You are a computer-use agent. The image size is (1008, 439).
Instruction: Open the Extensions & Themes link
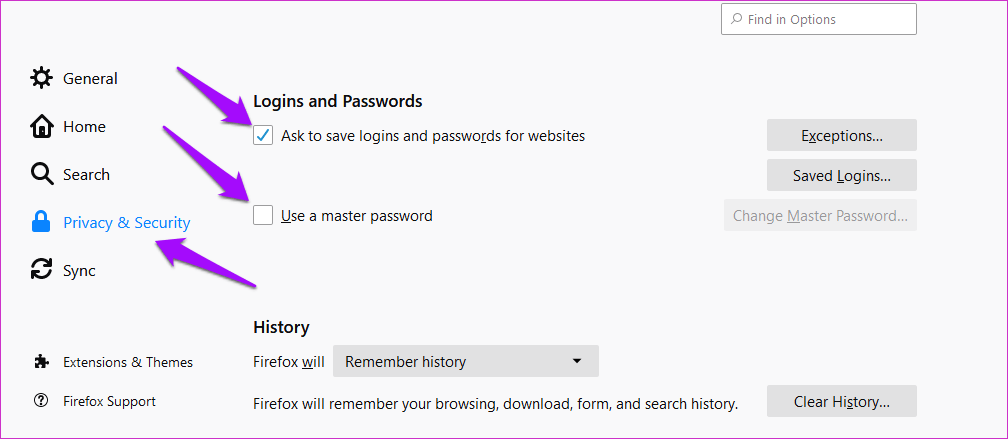click(128, 362)
